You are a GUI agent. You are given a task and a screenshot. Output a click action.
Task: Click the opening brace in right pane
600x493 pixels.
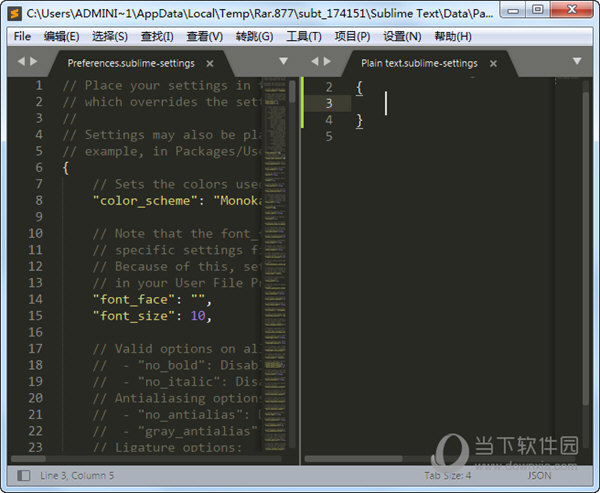[359, 88]
